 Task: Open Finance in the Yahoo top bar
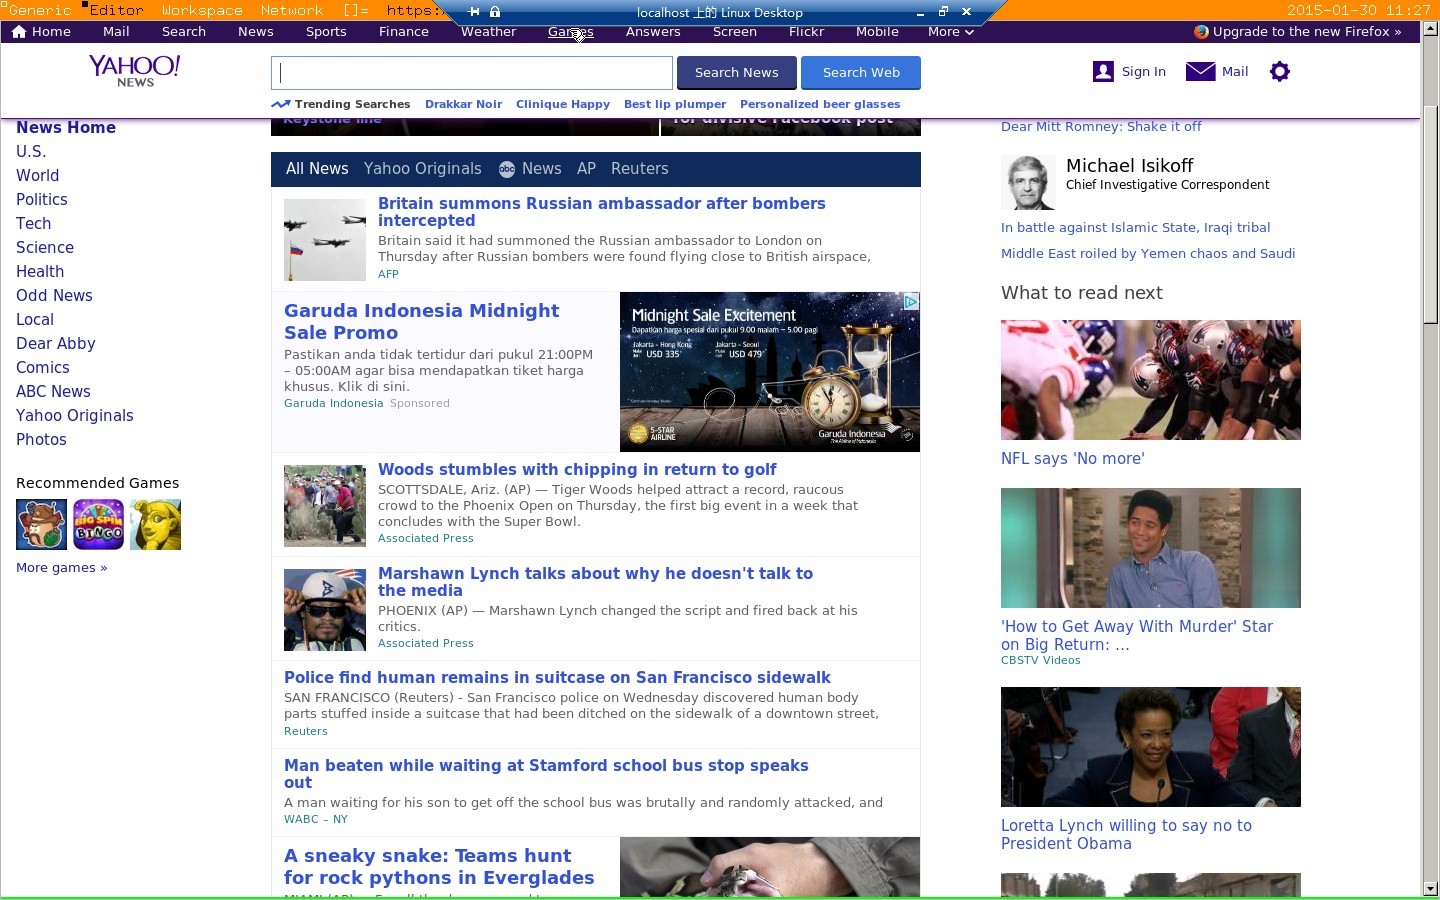[404, 32]
